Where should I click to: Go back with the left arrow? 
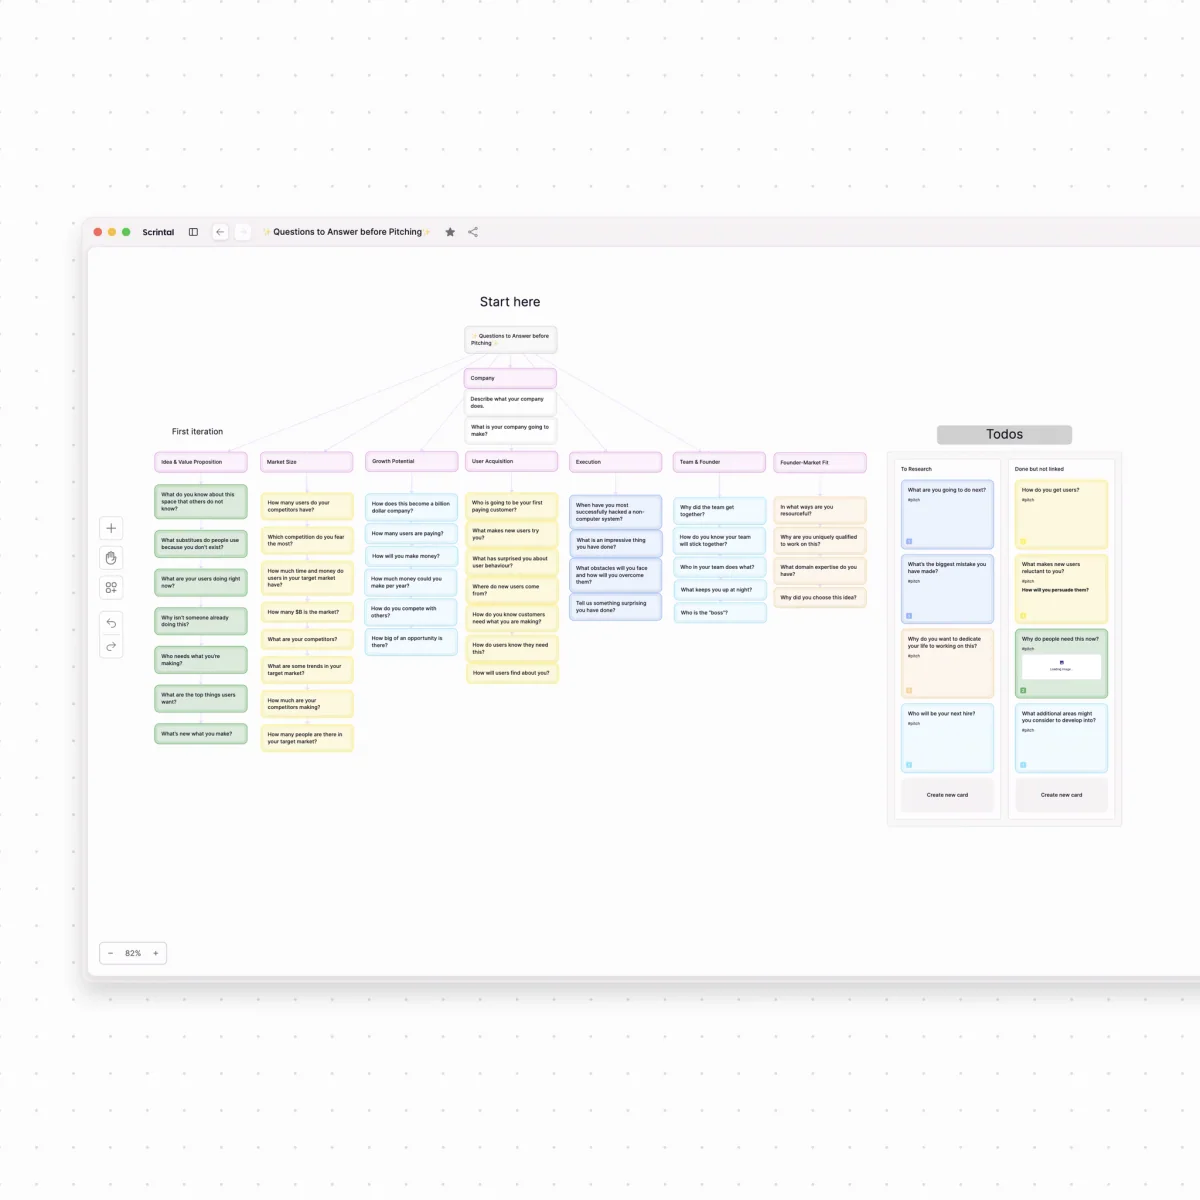click(x=220, y=232)
